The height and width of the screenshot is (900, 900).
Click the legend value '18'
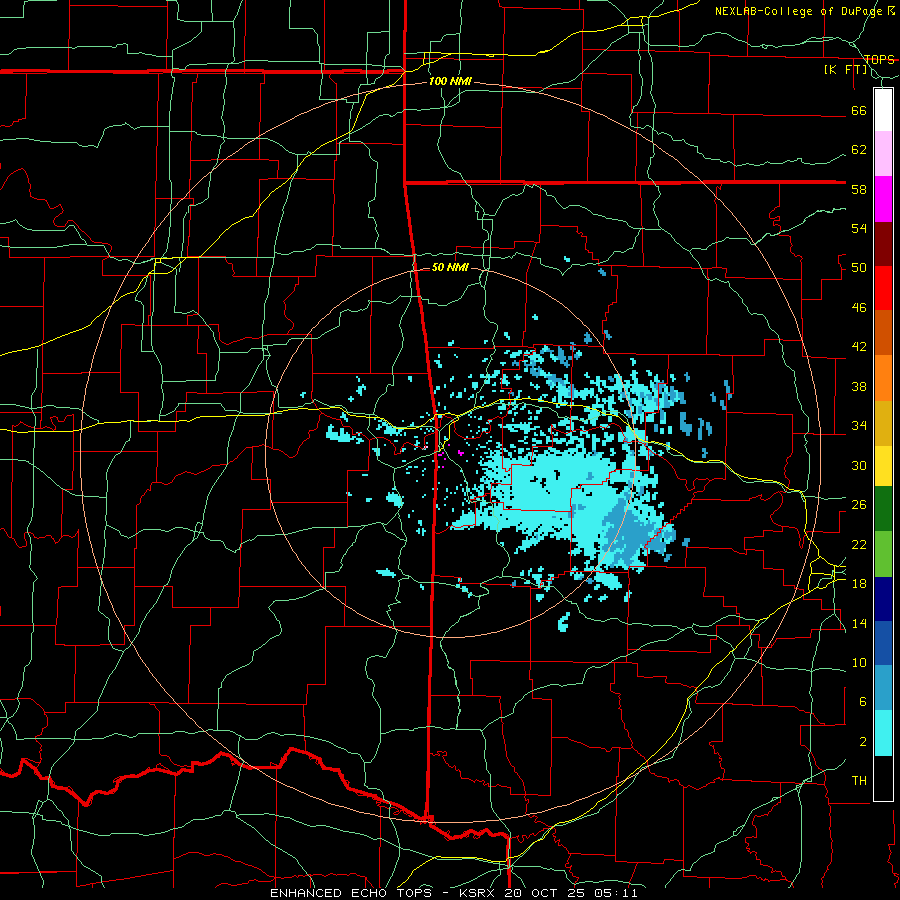click(859, 584)
